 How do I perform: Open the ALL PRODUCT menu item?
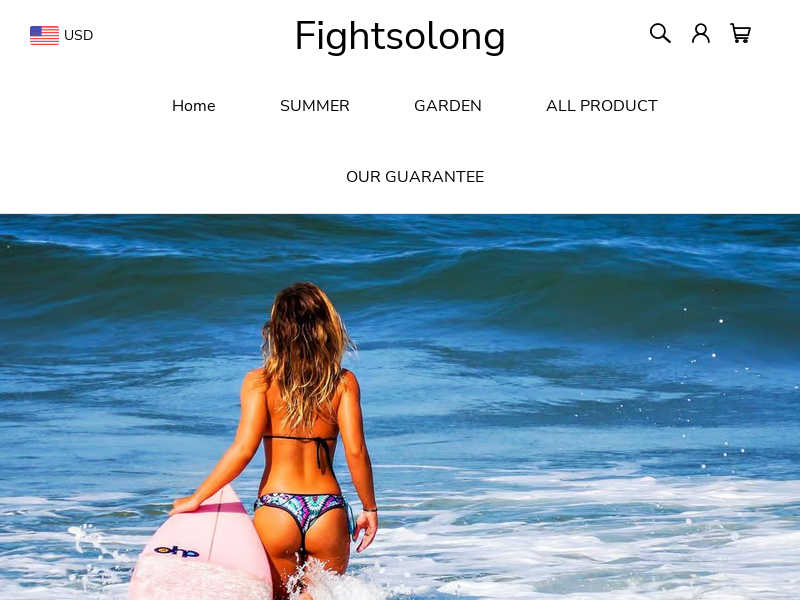tap(602, 106)
